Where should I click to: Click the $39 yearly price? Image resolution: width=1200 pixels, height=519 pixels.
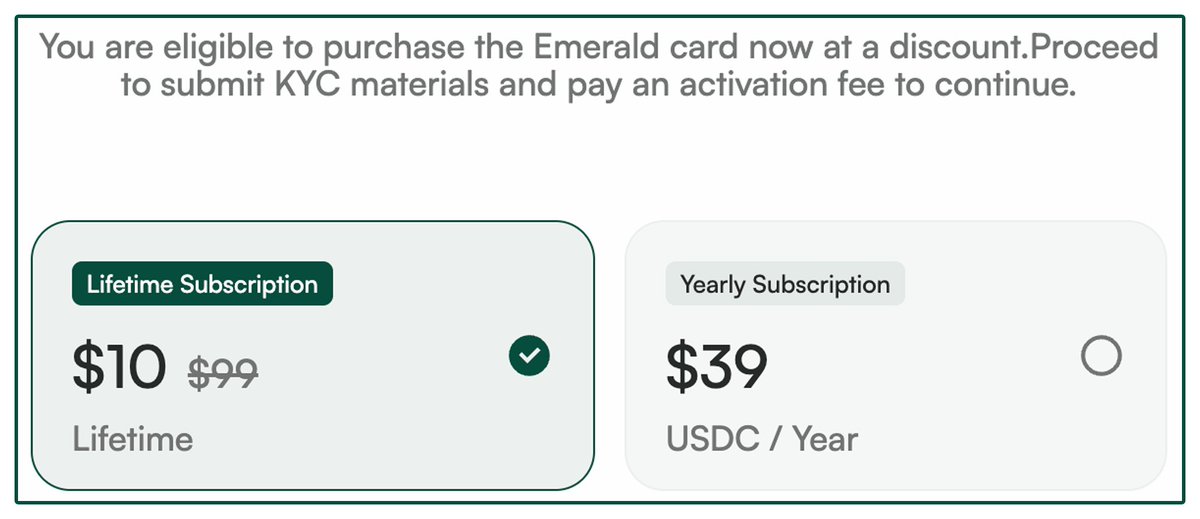(716, 367)
